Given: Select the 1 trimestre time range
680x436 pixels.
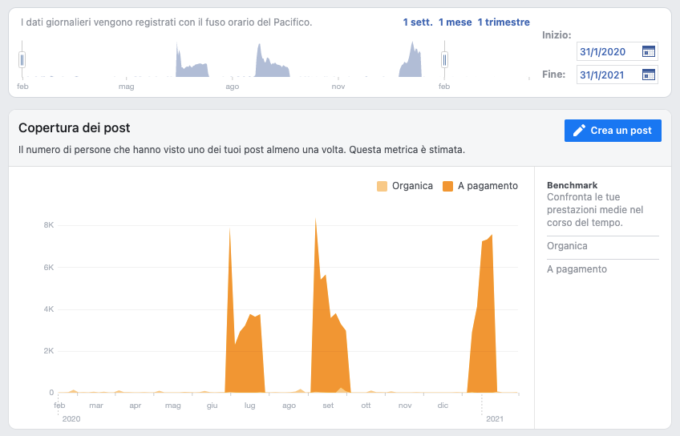Looking at the screenshot, I should tap(503, 22).
